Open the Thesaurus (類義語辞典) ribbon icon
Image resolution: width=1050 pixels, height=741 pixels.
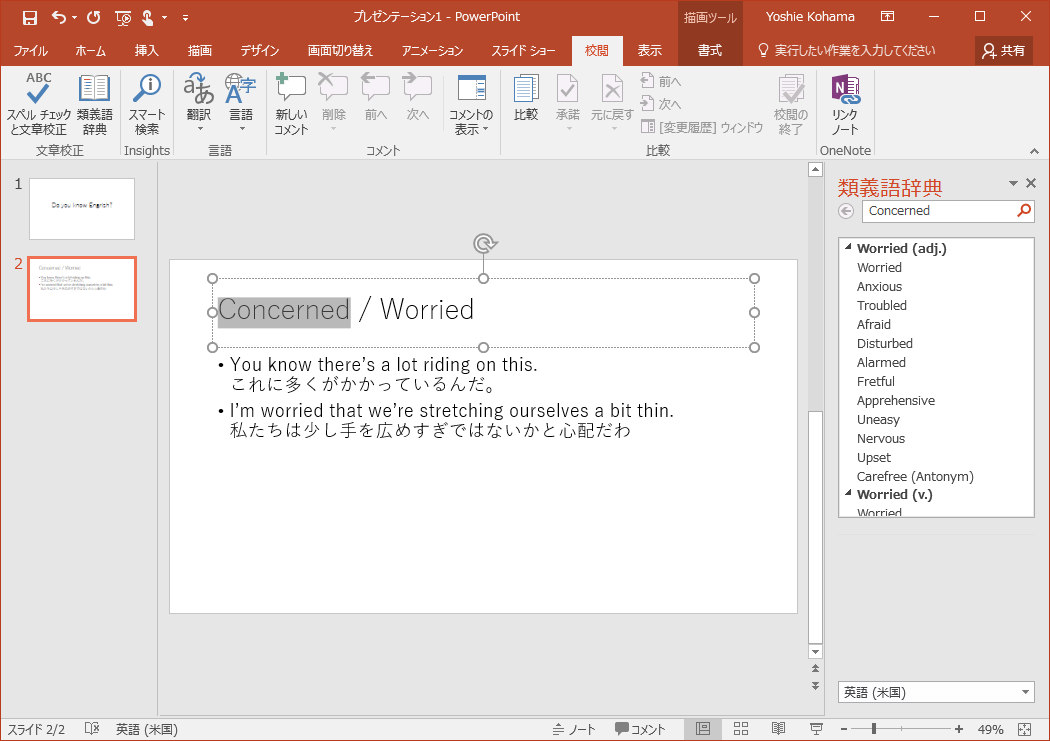pyautogui.click(x=95, y=104)
